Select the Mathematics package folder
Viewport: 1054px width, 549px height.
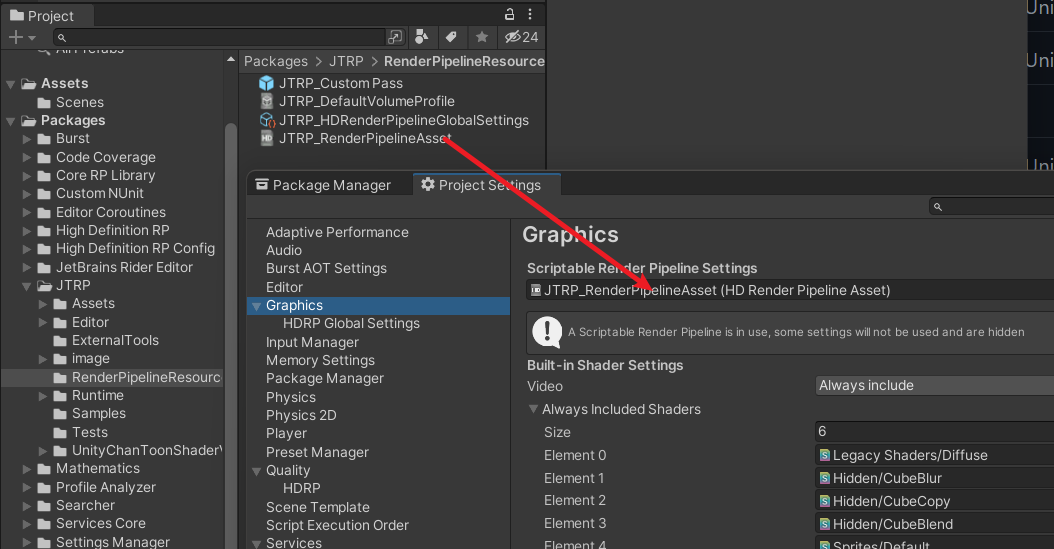pyautogui.click(x=89, y=468)
